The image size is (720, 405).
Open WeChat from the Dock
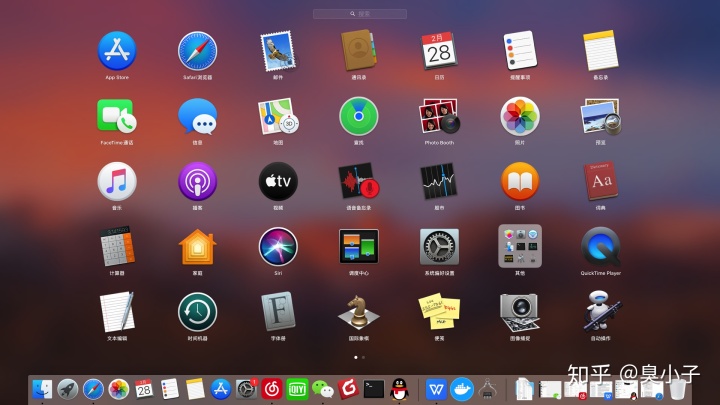[x=323, y=389]
